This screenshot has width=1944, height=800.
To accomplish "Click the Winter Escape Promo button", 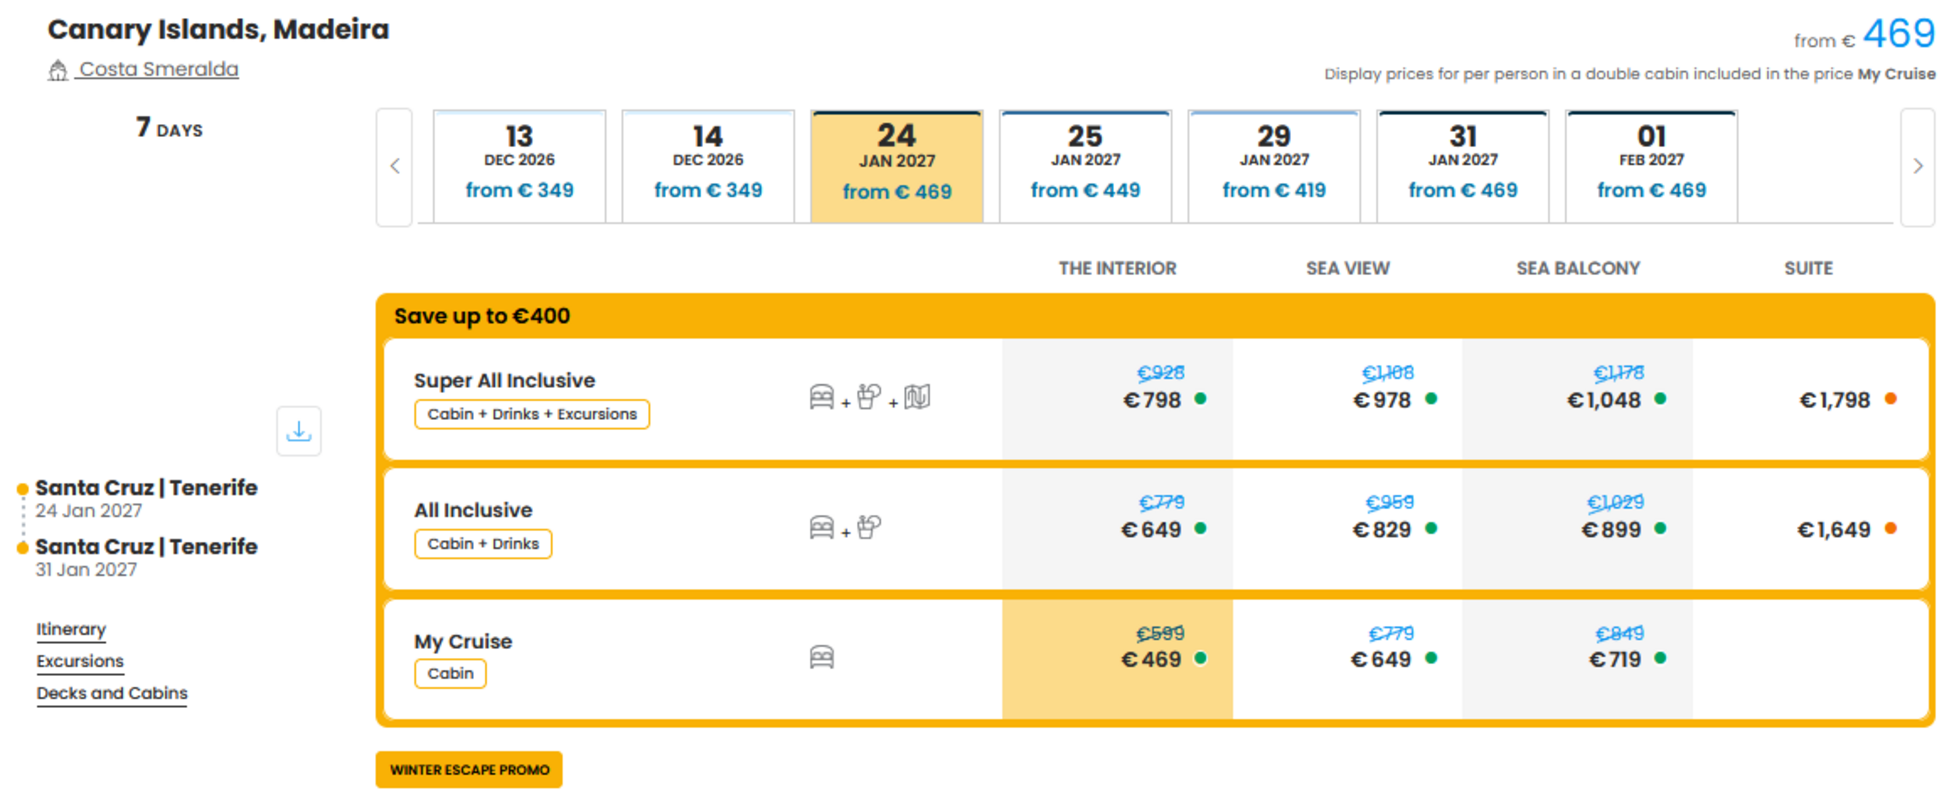I will pyautogui.click(x=469, y=770).
